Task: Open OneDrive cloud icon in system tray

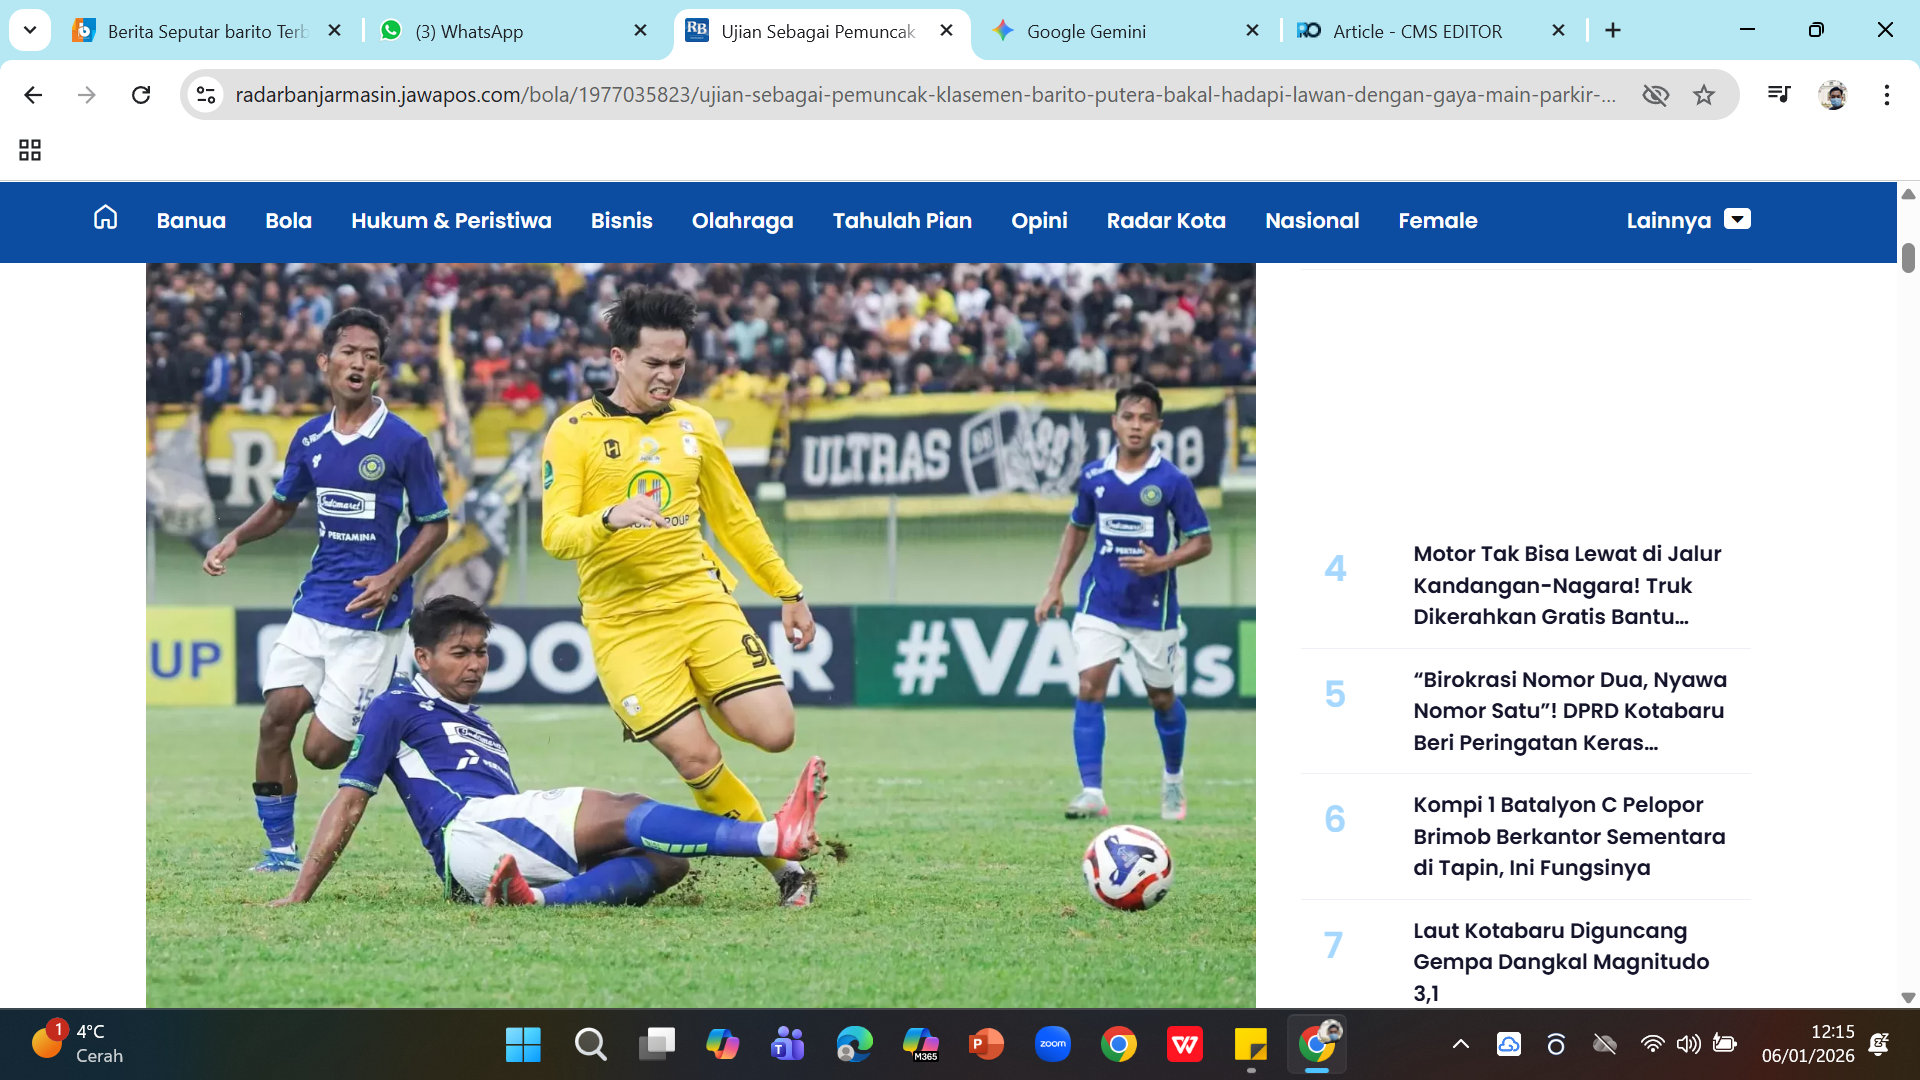Action: [x=1508, y=1044]
